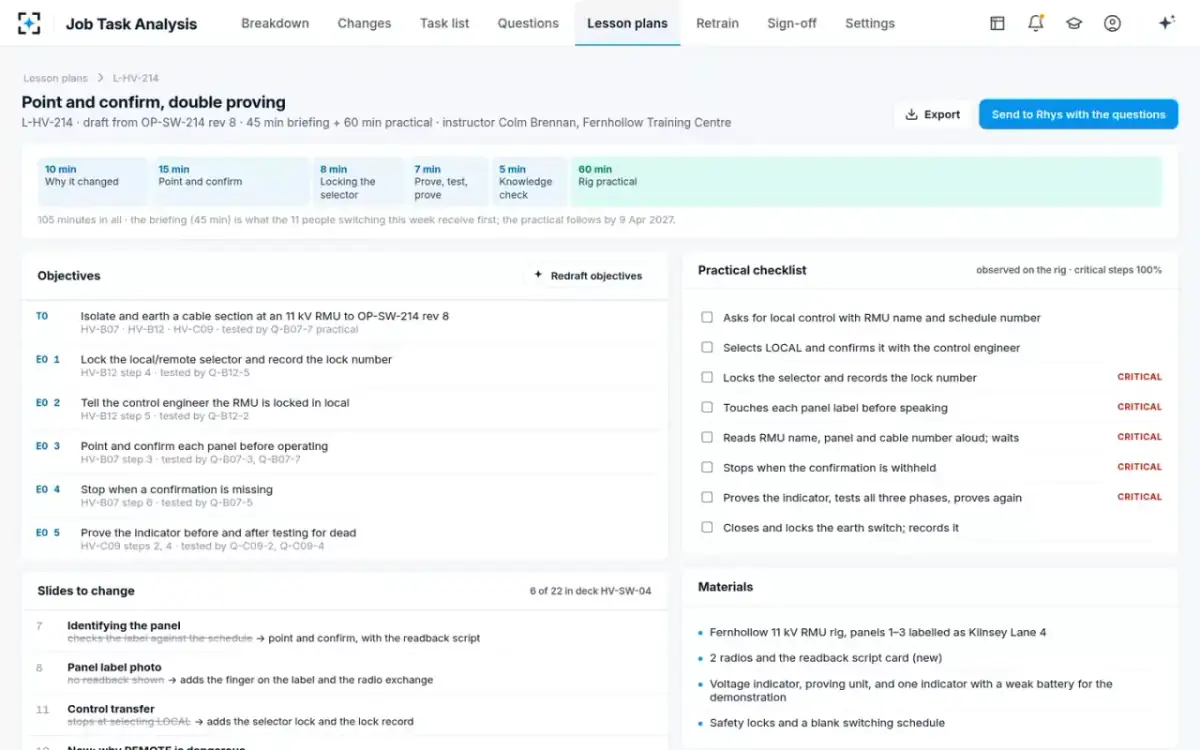This screenshot has height=750, width=1200.
Task: Click the sparkle assistant icon
Action: (x=1166, y=23)
